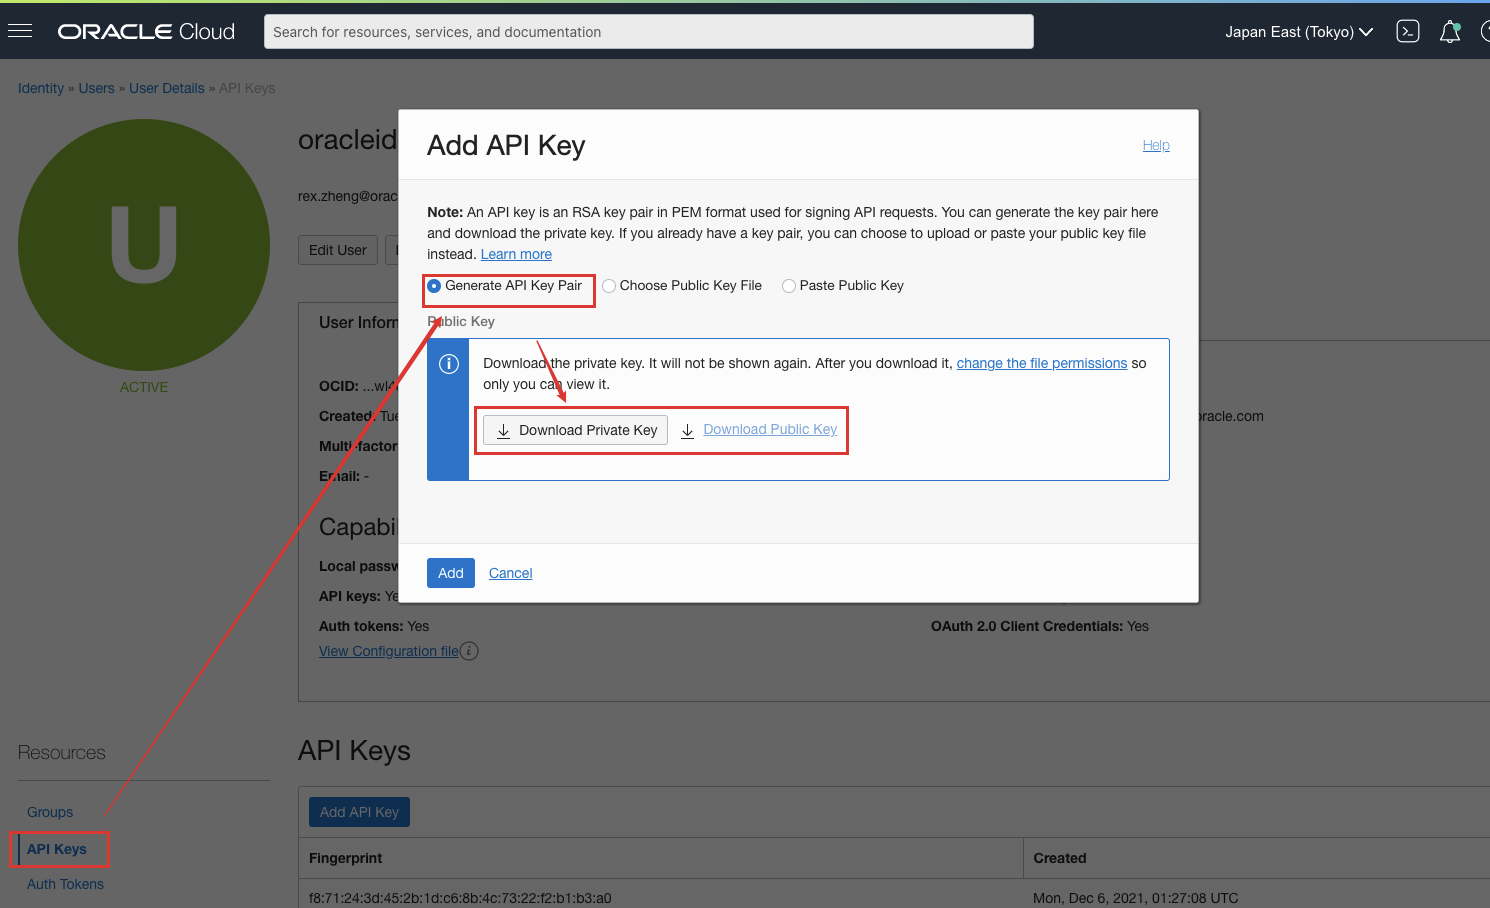This screenshot has height=908, width=1490.
Task: Open Auth Tokens in the Resources list
Action: [65, 884]
